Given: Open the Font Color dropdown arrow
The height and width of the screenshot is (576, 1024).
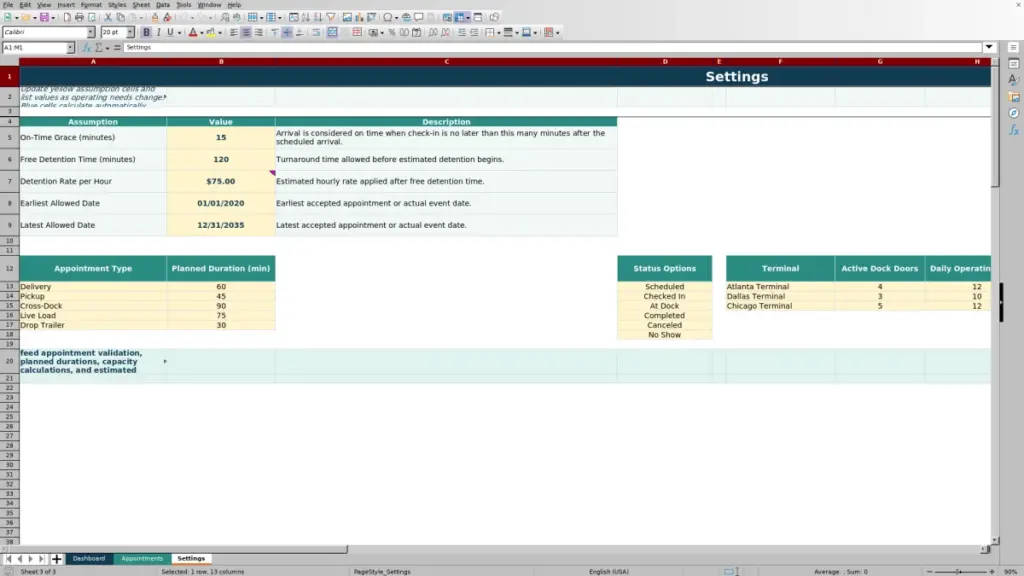Looking at the screenshot, I should tap(202, 33).
